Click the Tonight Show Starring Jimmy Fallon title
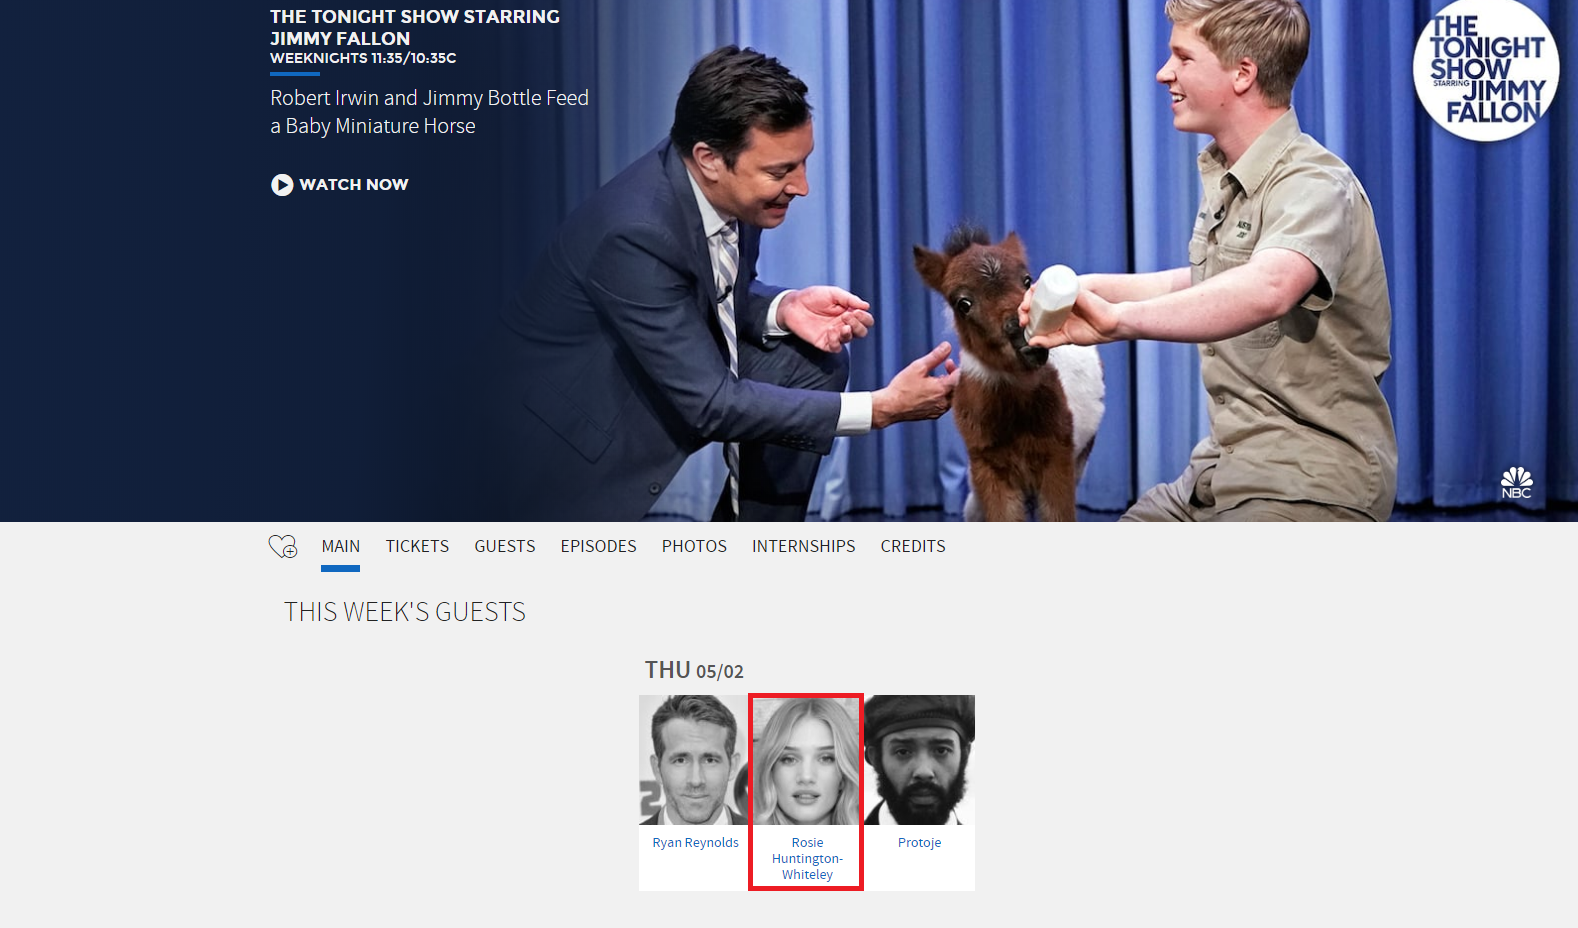 (x=414, y=28)
